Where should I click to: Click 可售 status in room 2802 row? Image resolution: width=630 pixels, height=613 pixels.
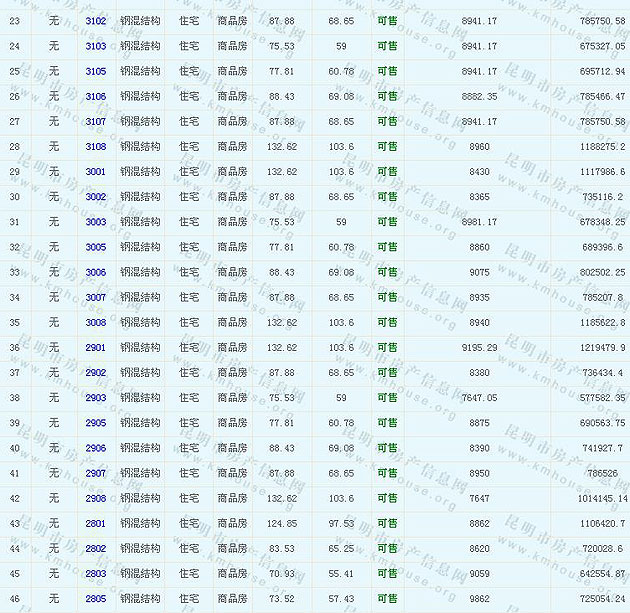[x=387, y=549]
